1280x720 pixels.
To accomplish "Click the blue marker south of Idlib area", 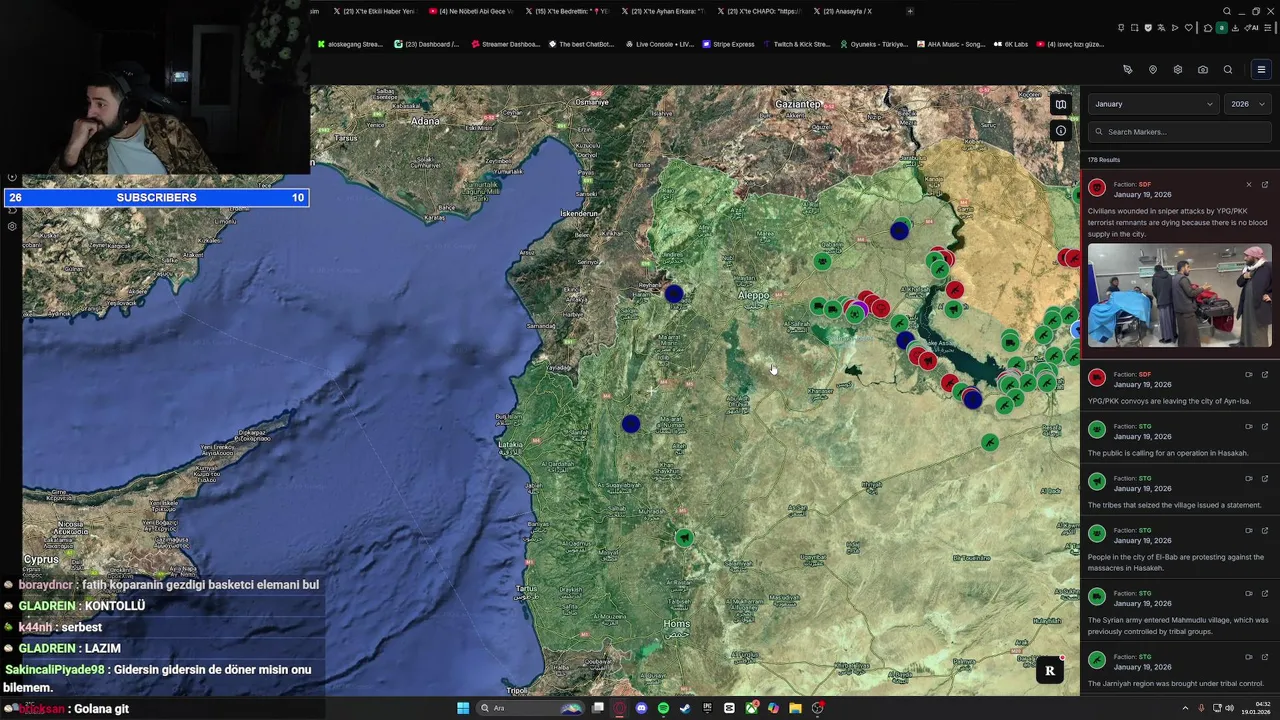I will [630, 425].
